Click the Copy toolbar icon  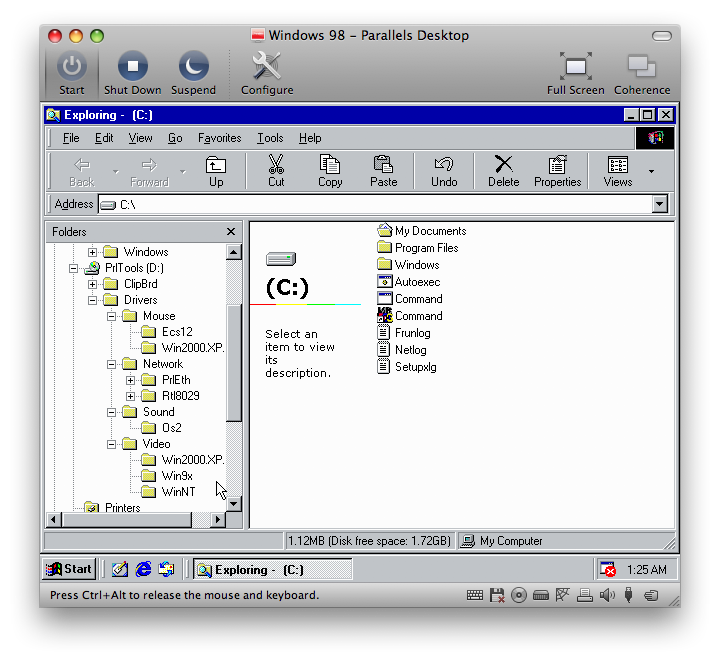[x=330, y=164]
